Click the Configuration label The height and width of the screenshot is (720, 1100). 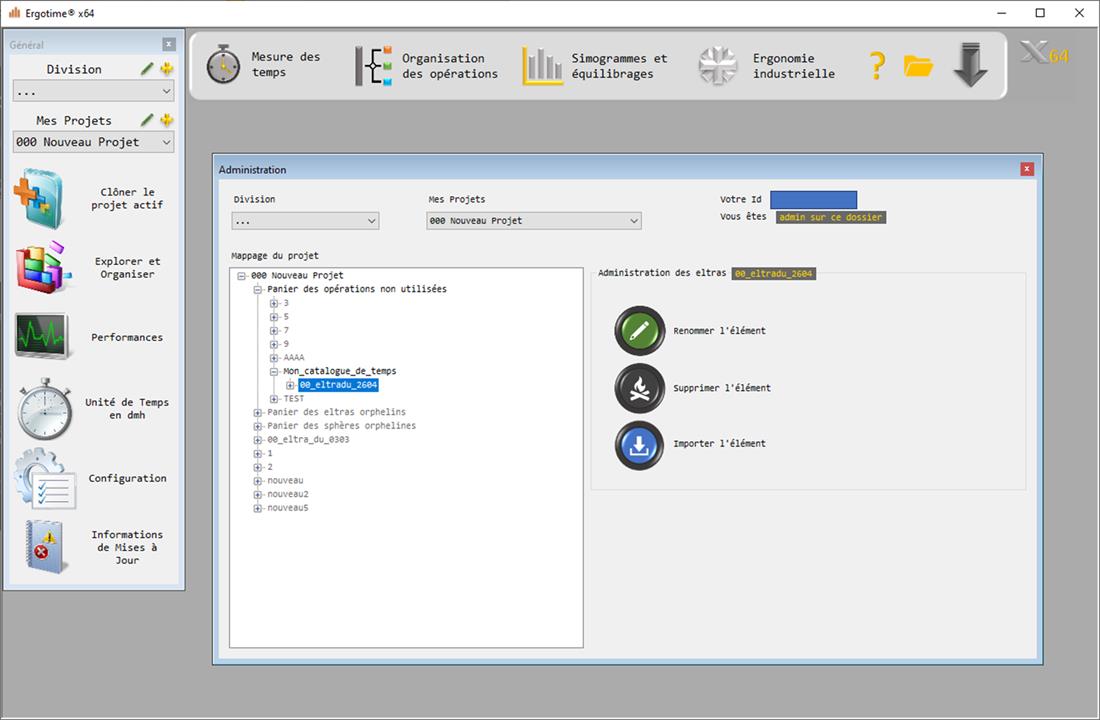[128, 479]
